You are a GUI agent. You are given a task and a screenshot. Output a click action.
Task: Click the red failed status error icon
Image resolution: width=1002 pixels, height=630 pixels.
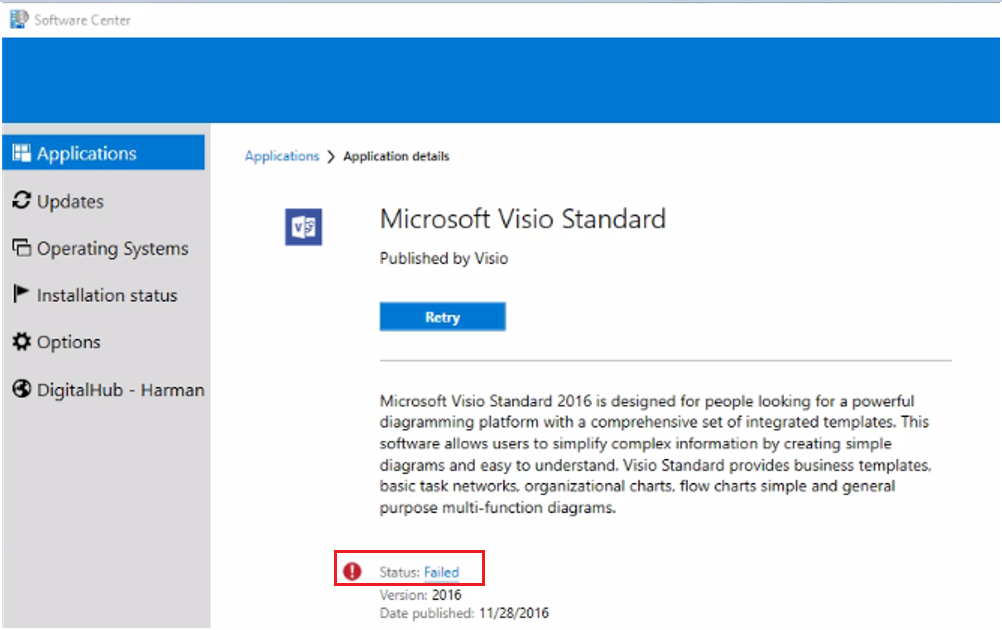pyautogui.click(x=352, y=571)
